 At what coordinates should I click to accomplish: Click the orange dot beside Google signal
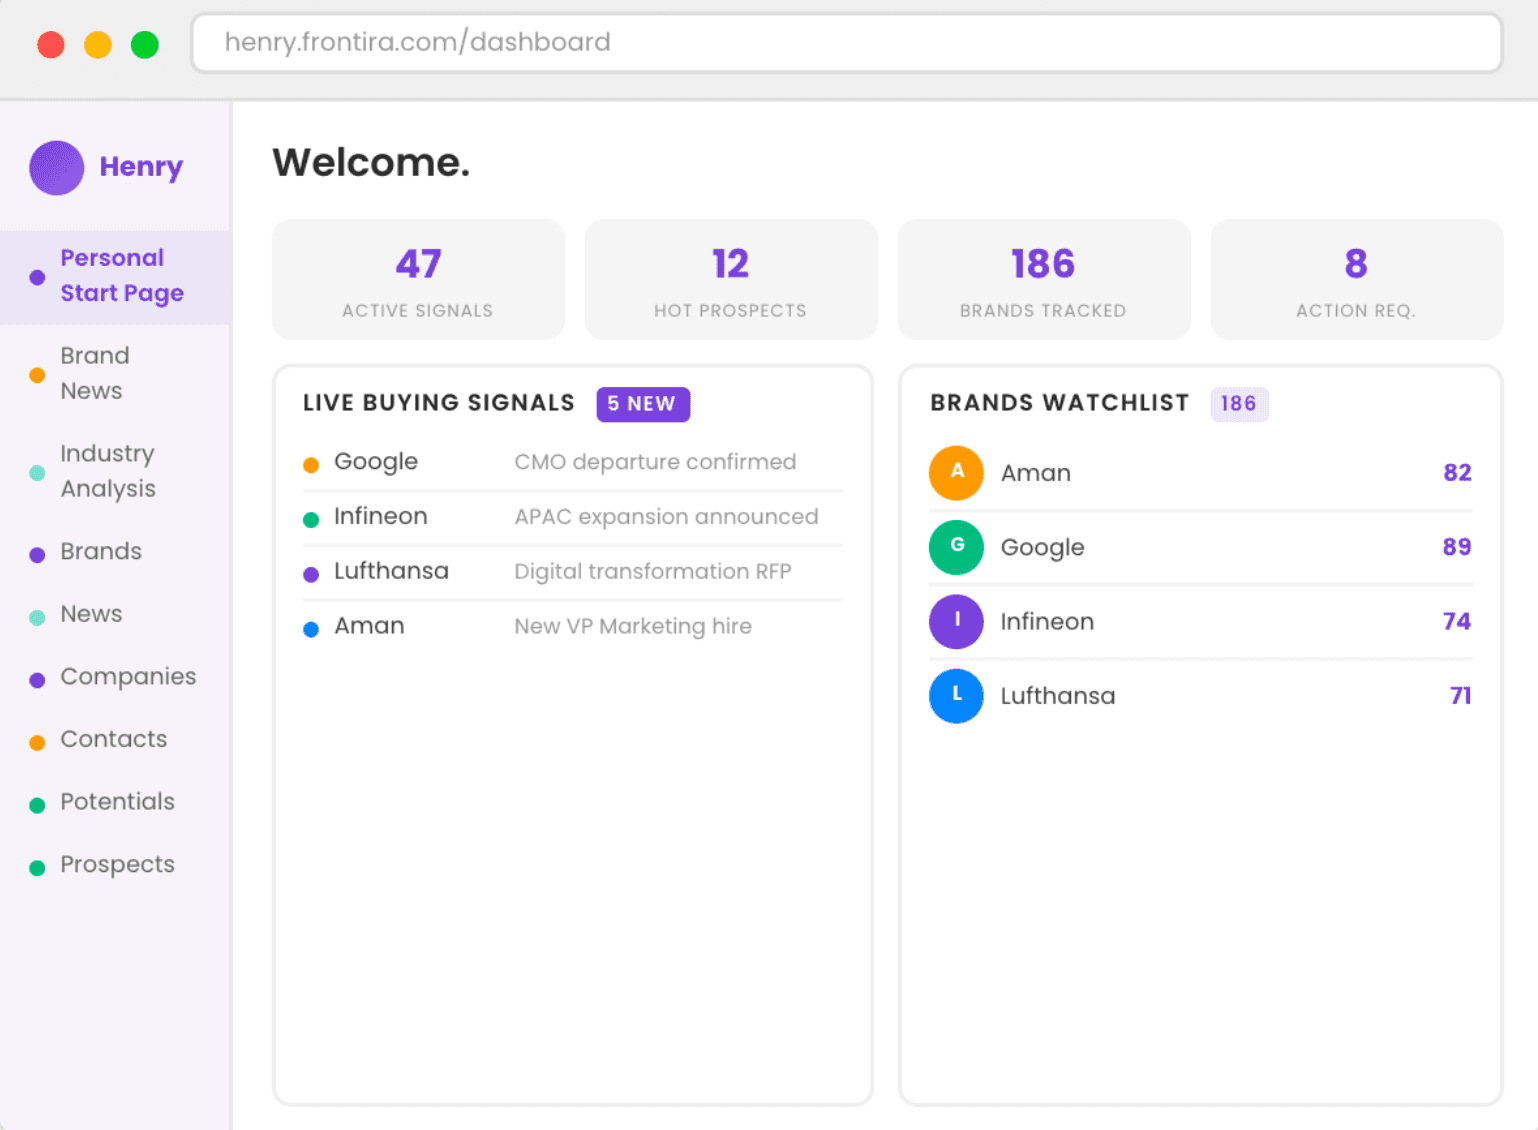pyautogui.click(x=310, y=463)
